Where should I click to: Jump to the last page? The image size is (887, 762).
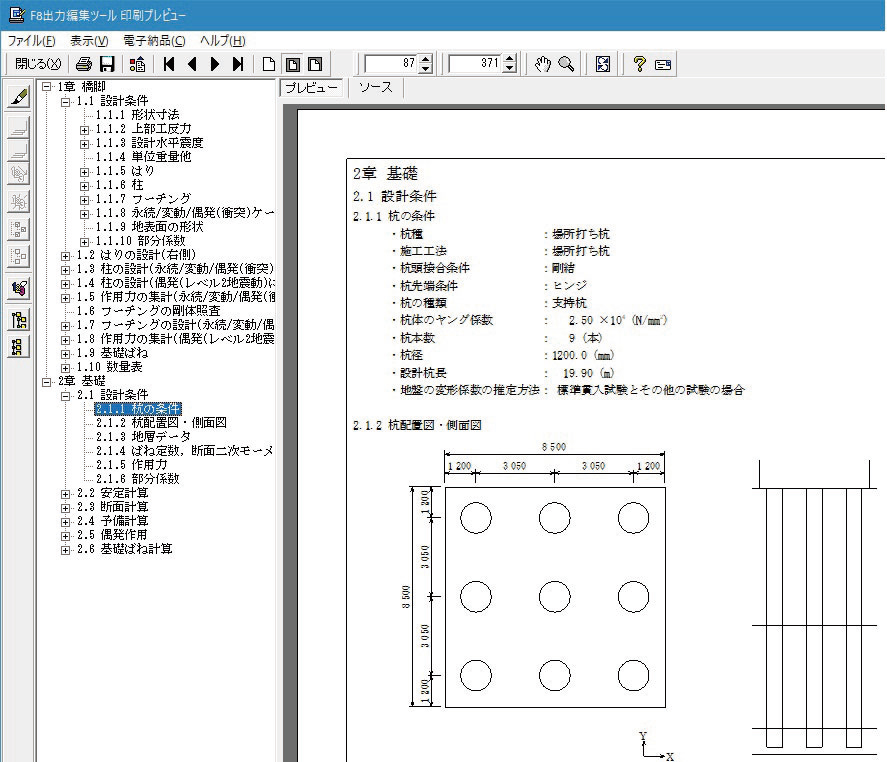238,64
